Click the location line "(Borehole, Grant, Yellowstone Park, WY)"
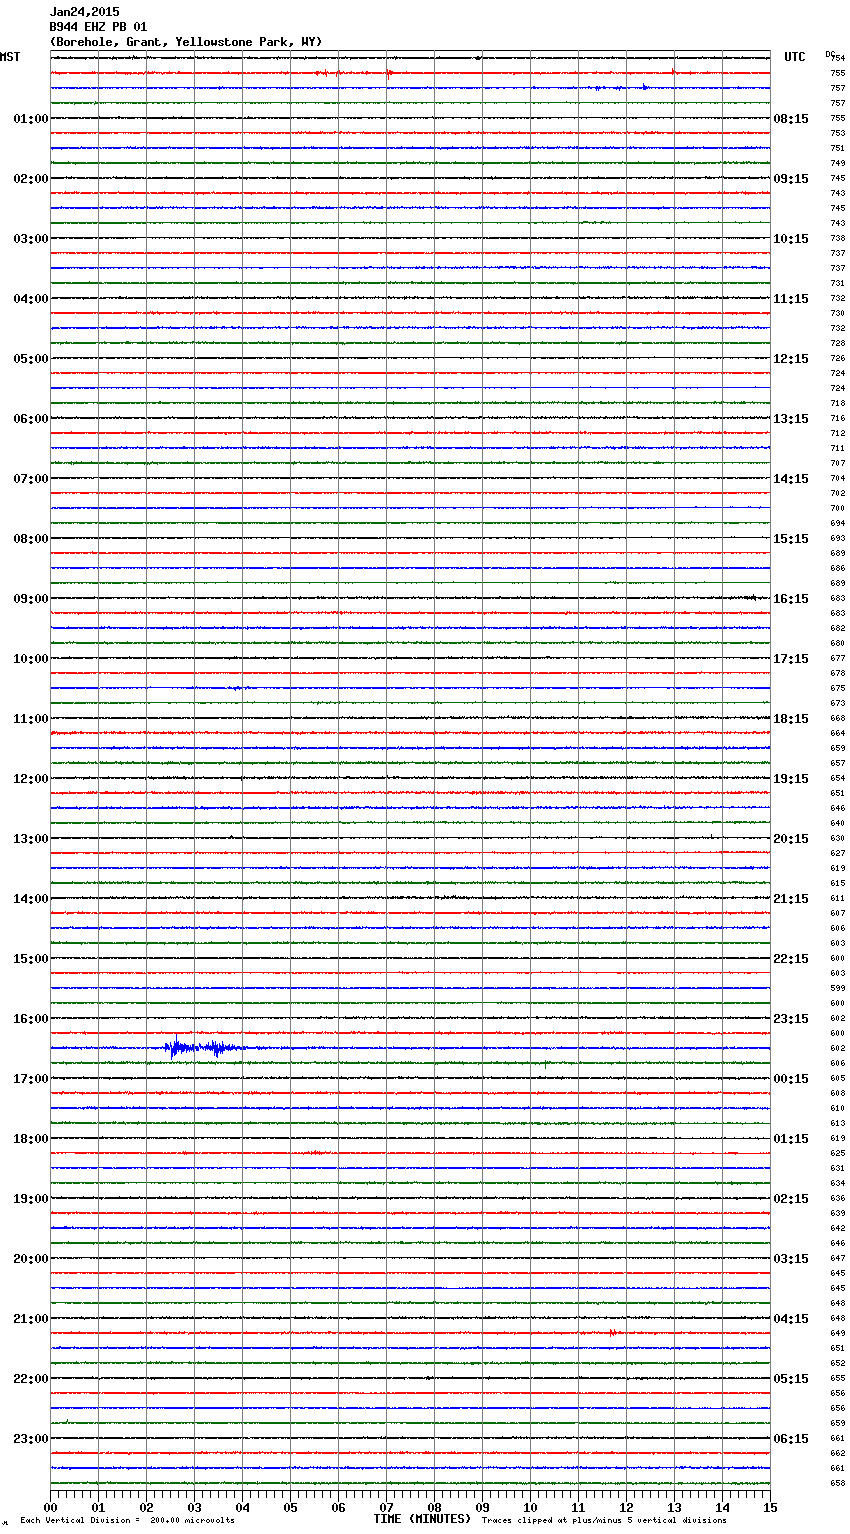This screenshot has height=1534, width=850. [186, 42]
